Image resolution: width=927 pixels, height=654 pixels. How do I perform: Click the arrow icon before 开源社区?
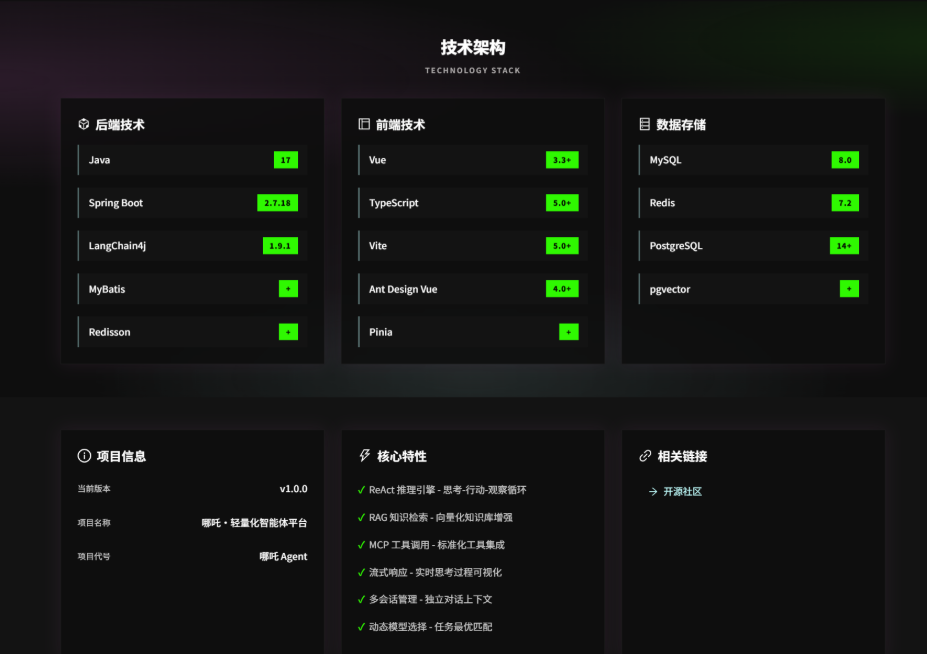[653, 492]
